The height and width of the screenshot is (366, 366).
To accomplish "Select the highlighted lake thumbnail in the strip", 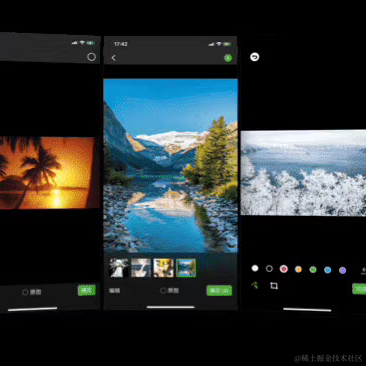I will click(x=186, y=268).
